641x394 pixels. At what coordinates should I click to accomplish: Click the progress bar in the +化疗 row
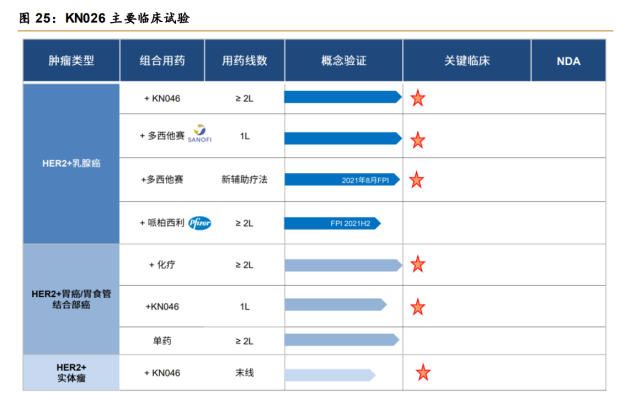pyautogui.click(x=343, y=265)
